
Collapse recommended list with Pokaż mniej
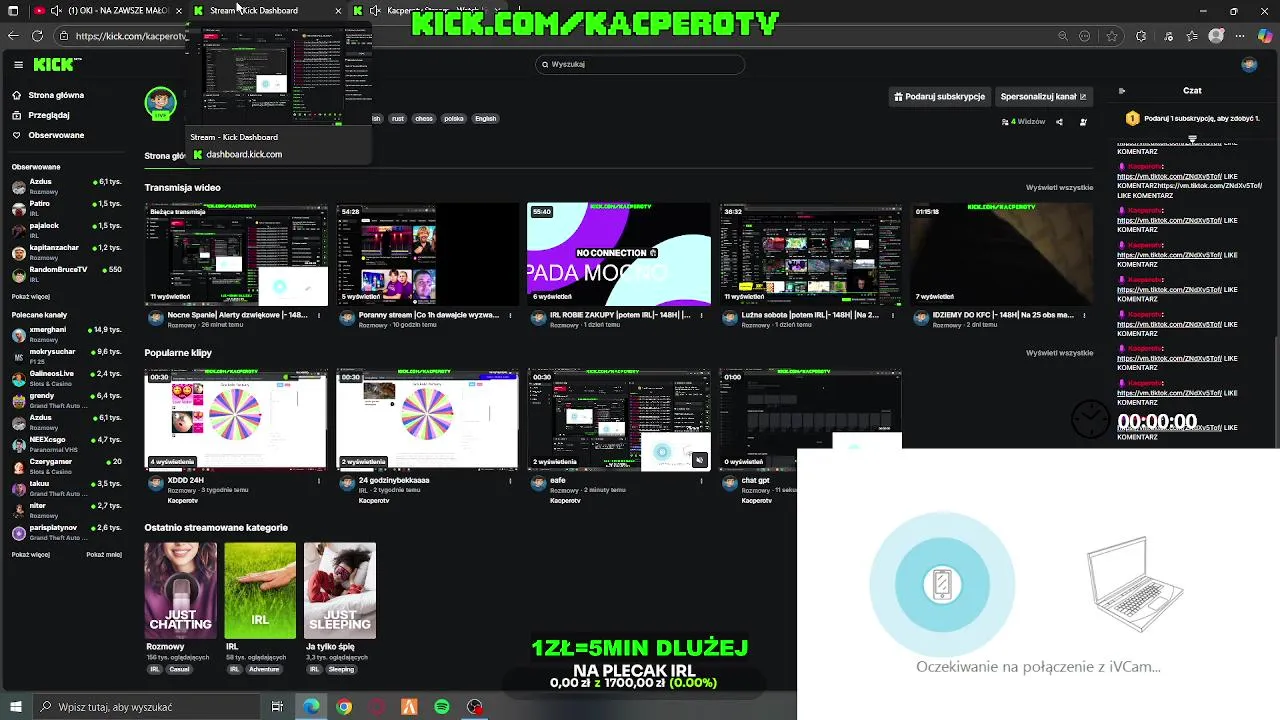click(104, 554)
